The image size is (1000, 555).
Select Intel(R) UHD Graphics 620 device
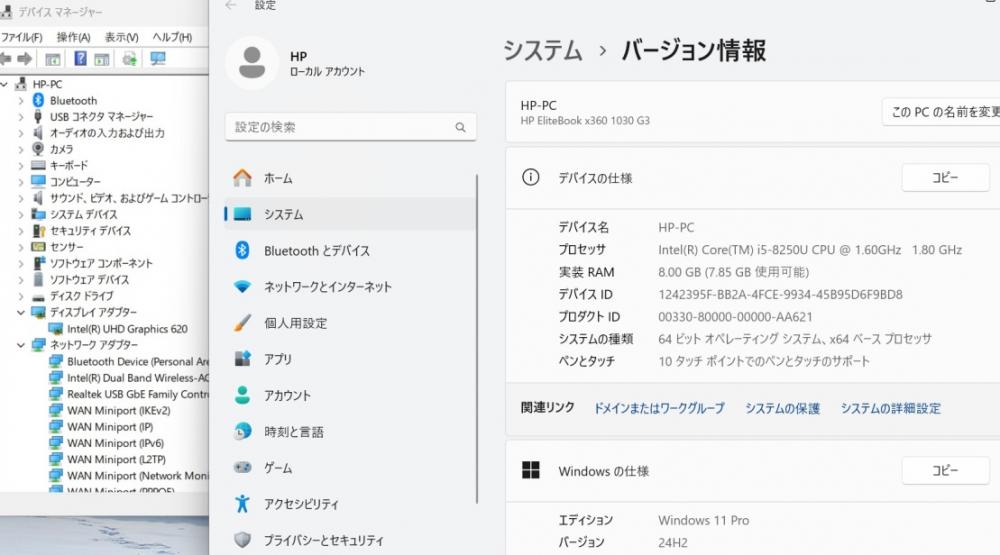coord(127,329)
